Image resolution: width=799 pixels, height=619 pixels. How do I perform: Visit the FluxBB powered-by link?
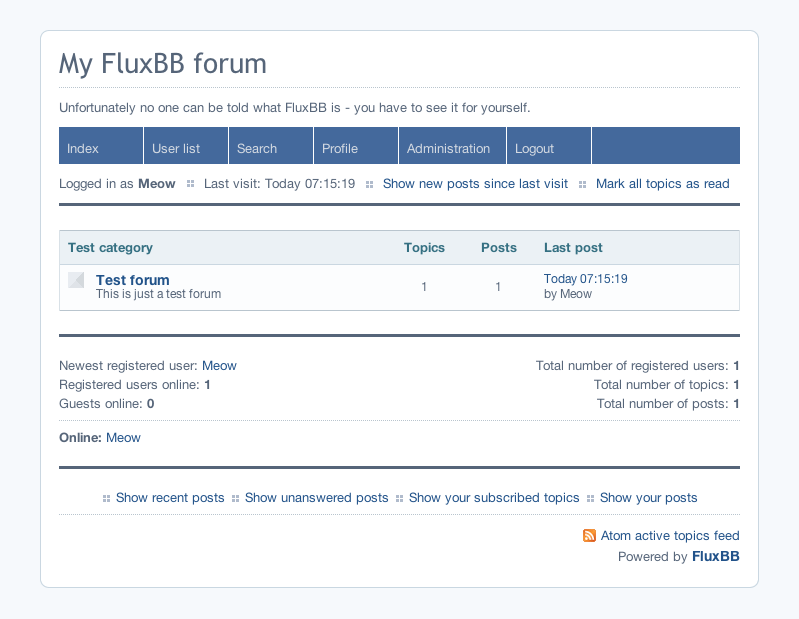pos(715,556)
